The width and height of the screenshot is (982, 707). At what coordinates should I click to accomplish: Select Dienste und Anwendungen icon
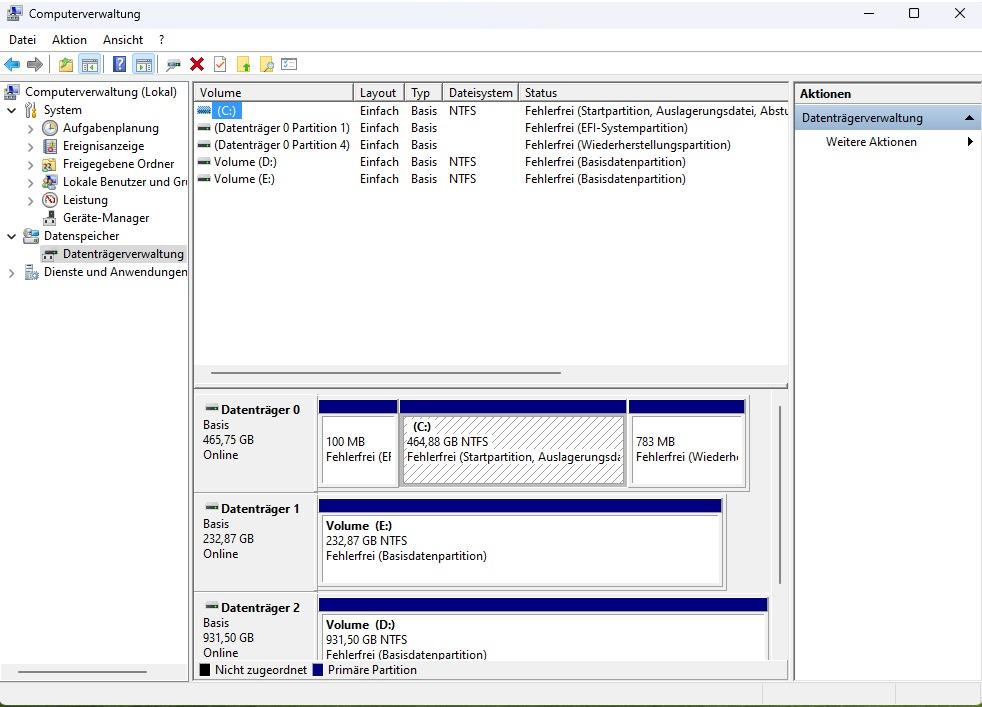(31, 272)
